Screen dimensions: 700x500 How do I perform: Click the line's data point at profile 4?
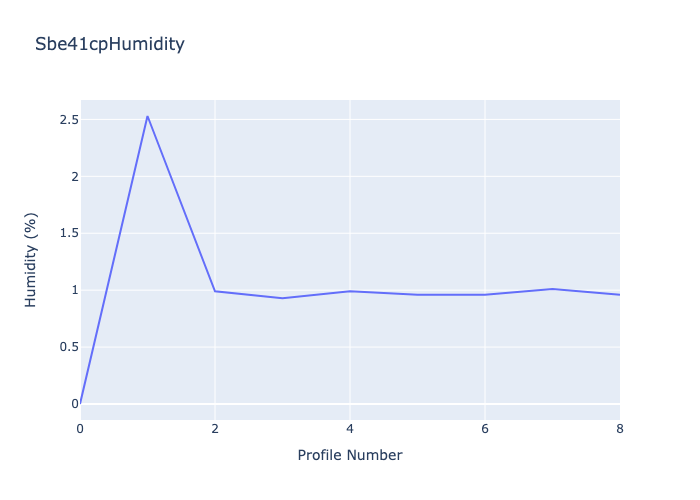tap(350, 291)
